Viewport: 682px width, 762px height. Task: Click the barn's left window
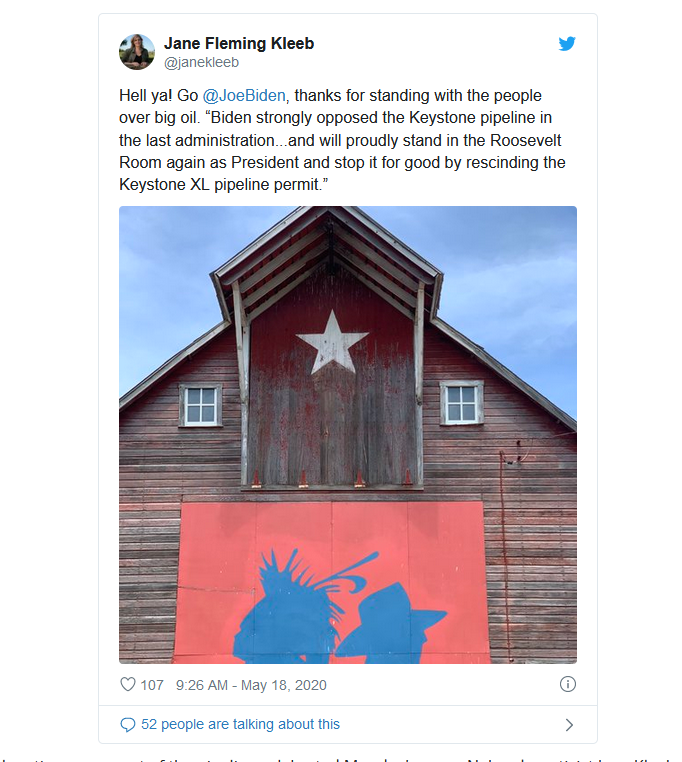coord(200,405)
